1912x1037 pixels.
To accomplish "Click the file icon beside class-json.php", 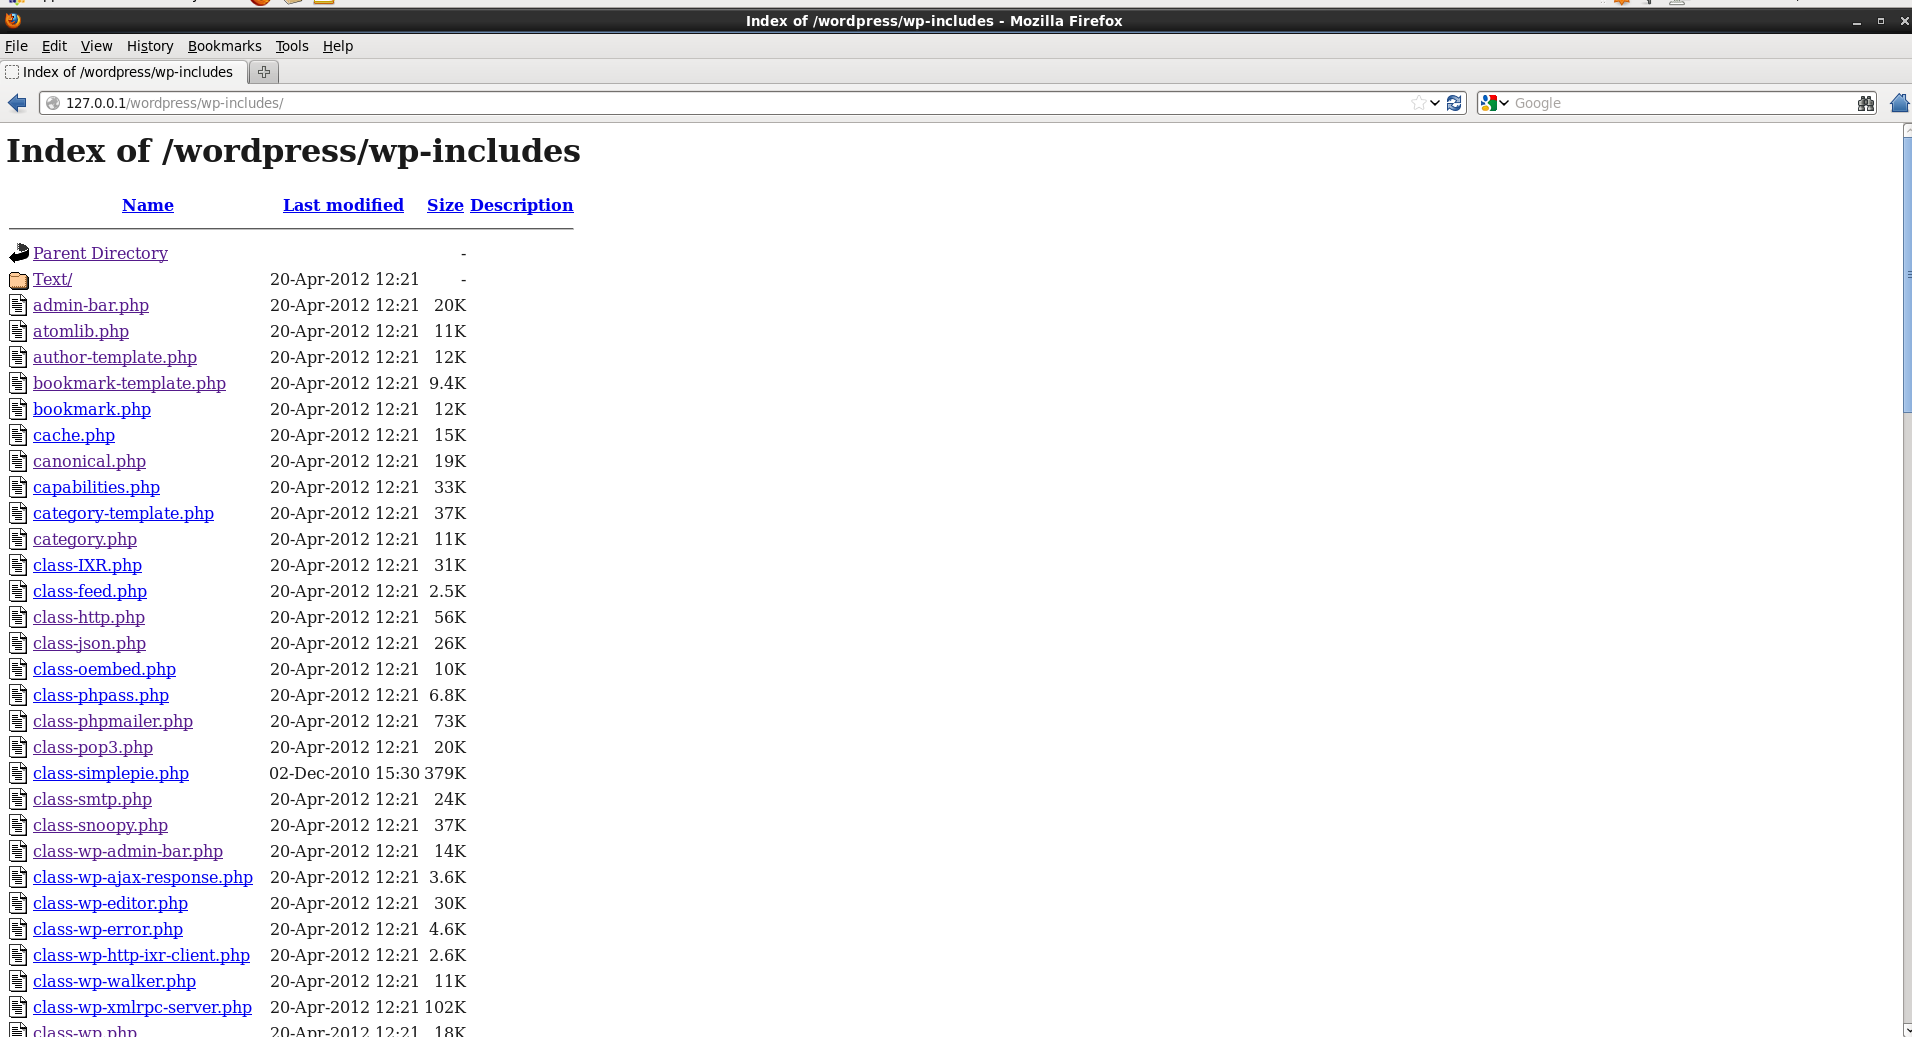I will click(x=18, y=643).
